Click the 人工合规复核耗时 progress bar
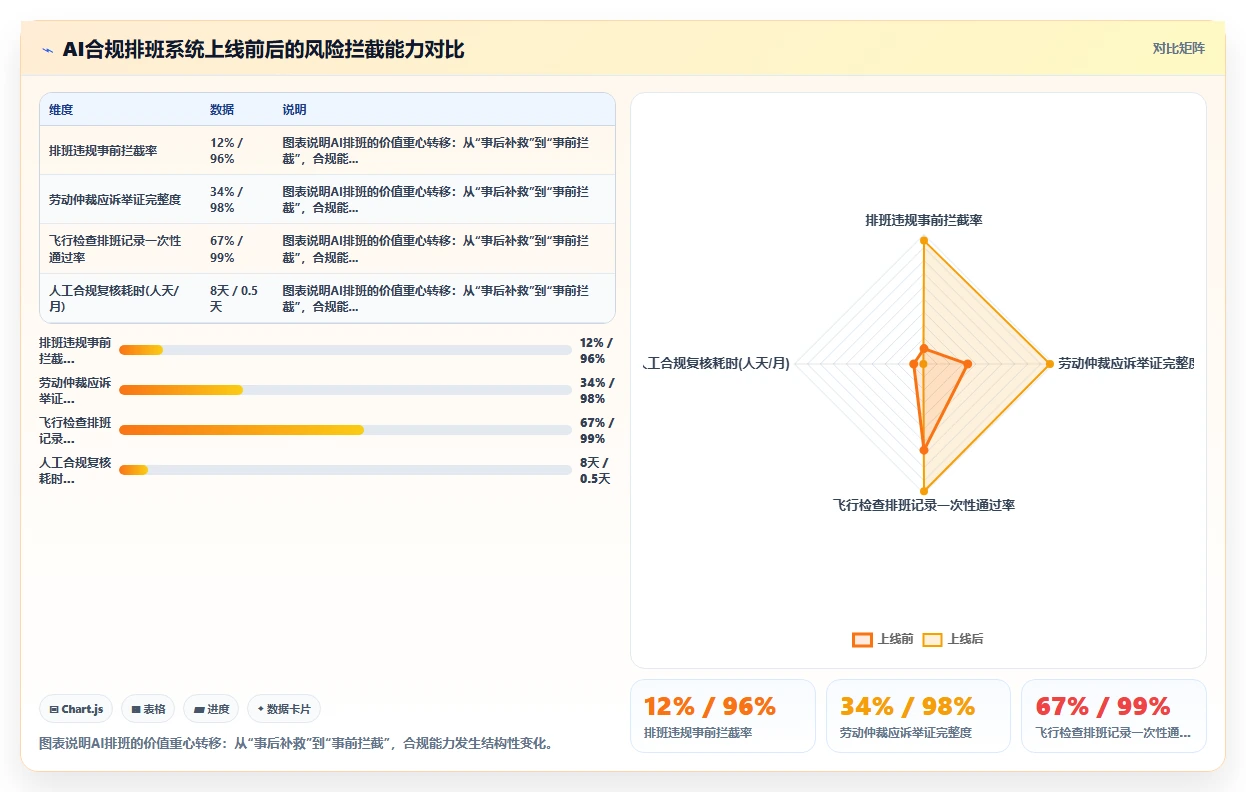The width and height of the screenshot is (1246, 792). (x=345, y=470)
